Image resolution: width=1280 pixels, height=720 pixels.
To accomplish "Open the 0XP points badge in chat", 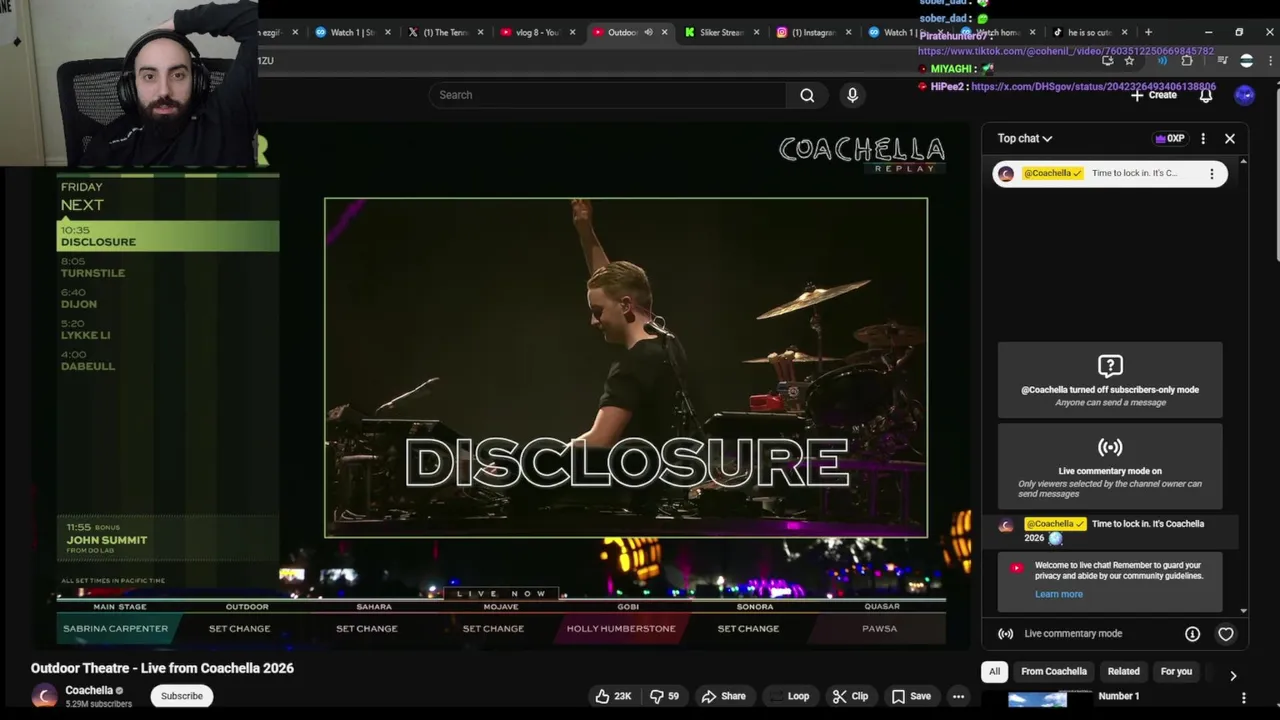I will (x=1169, y=139).
